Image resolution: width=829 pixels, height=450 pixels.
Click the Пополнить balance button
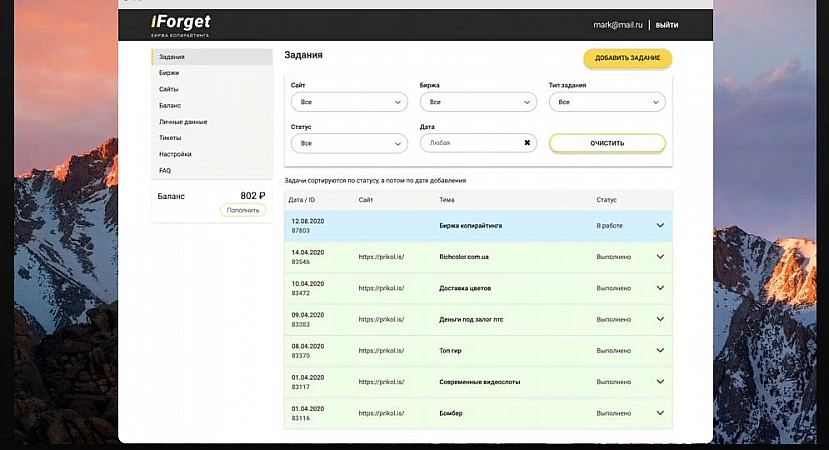tap(243, 210)
